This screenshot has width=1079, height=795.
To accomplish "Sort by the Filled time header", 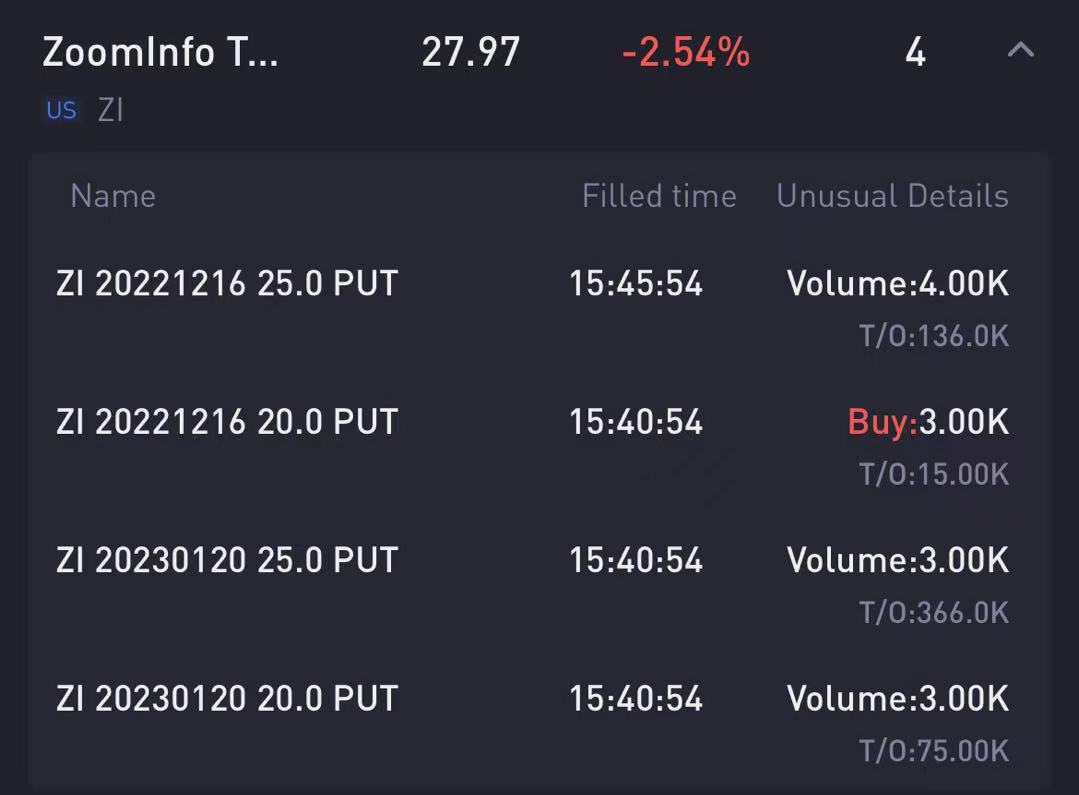I will 659,196.
